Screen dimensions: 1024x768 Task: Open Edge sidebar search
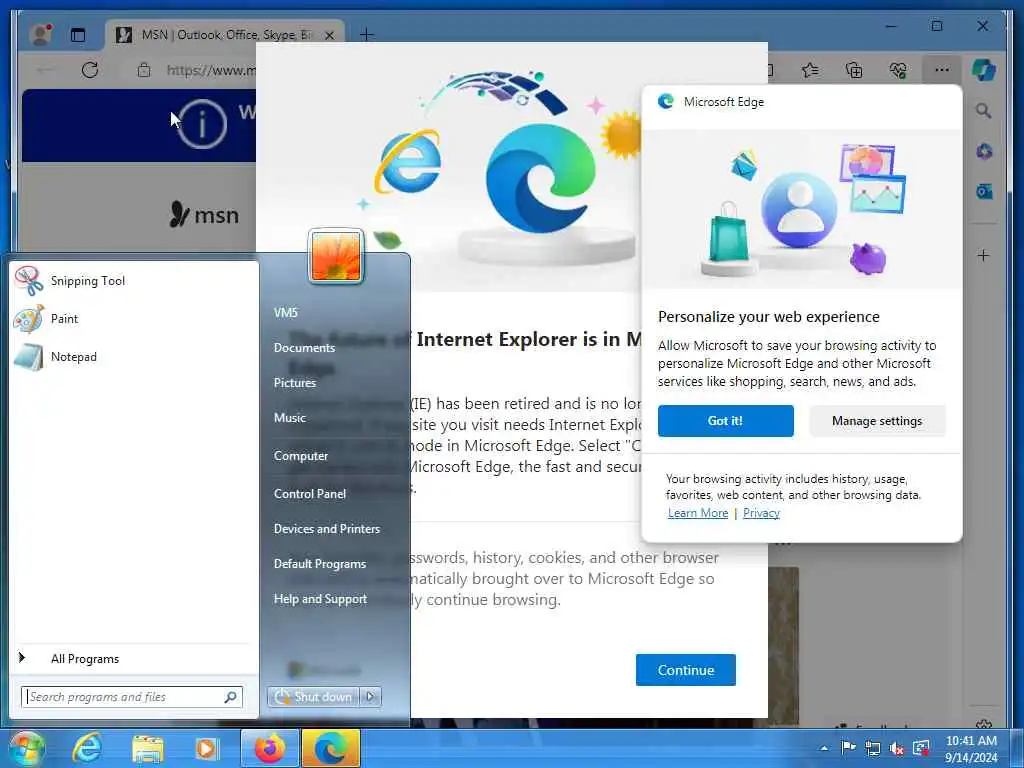click(984, 111)
